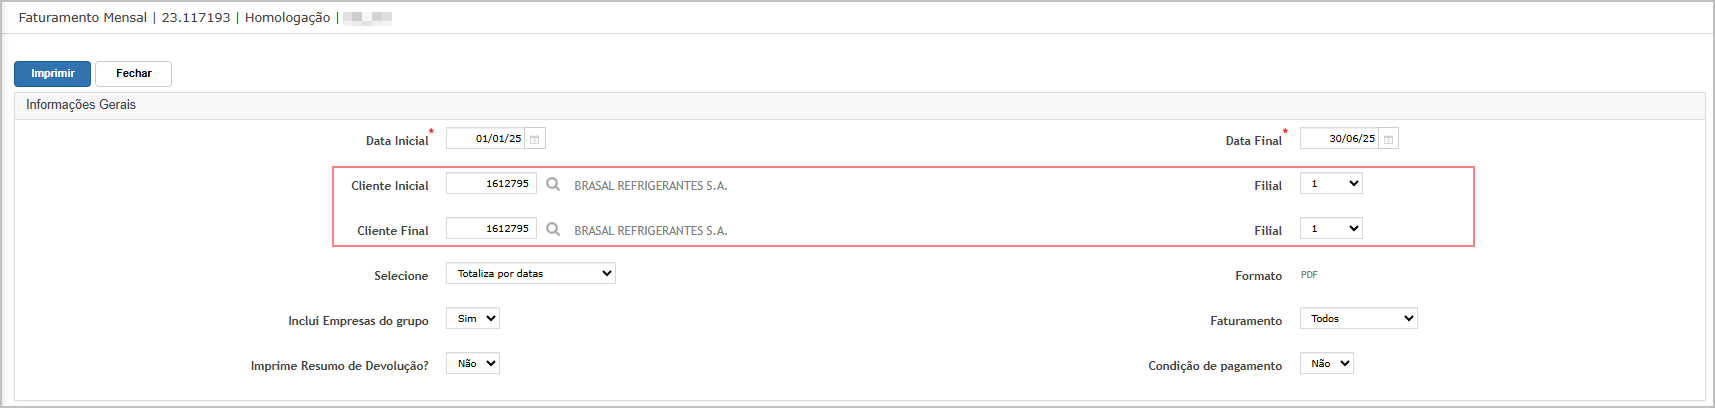1715x408 pixels.
Task: Open the Data Inicial calendar picker icon
Action: tap(535, 139)
